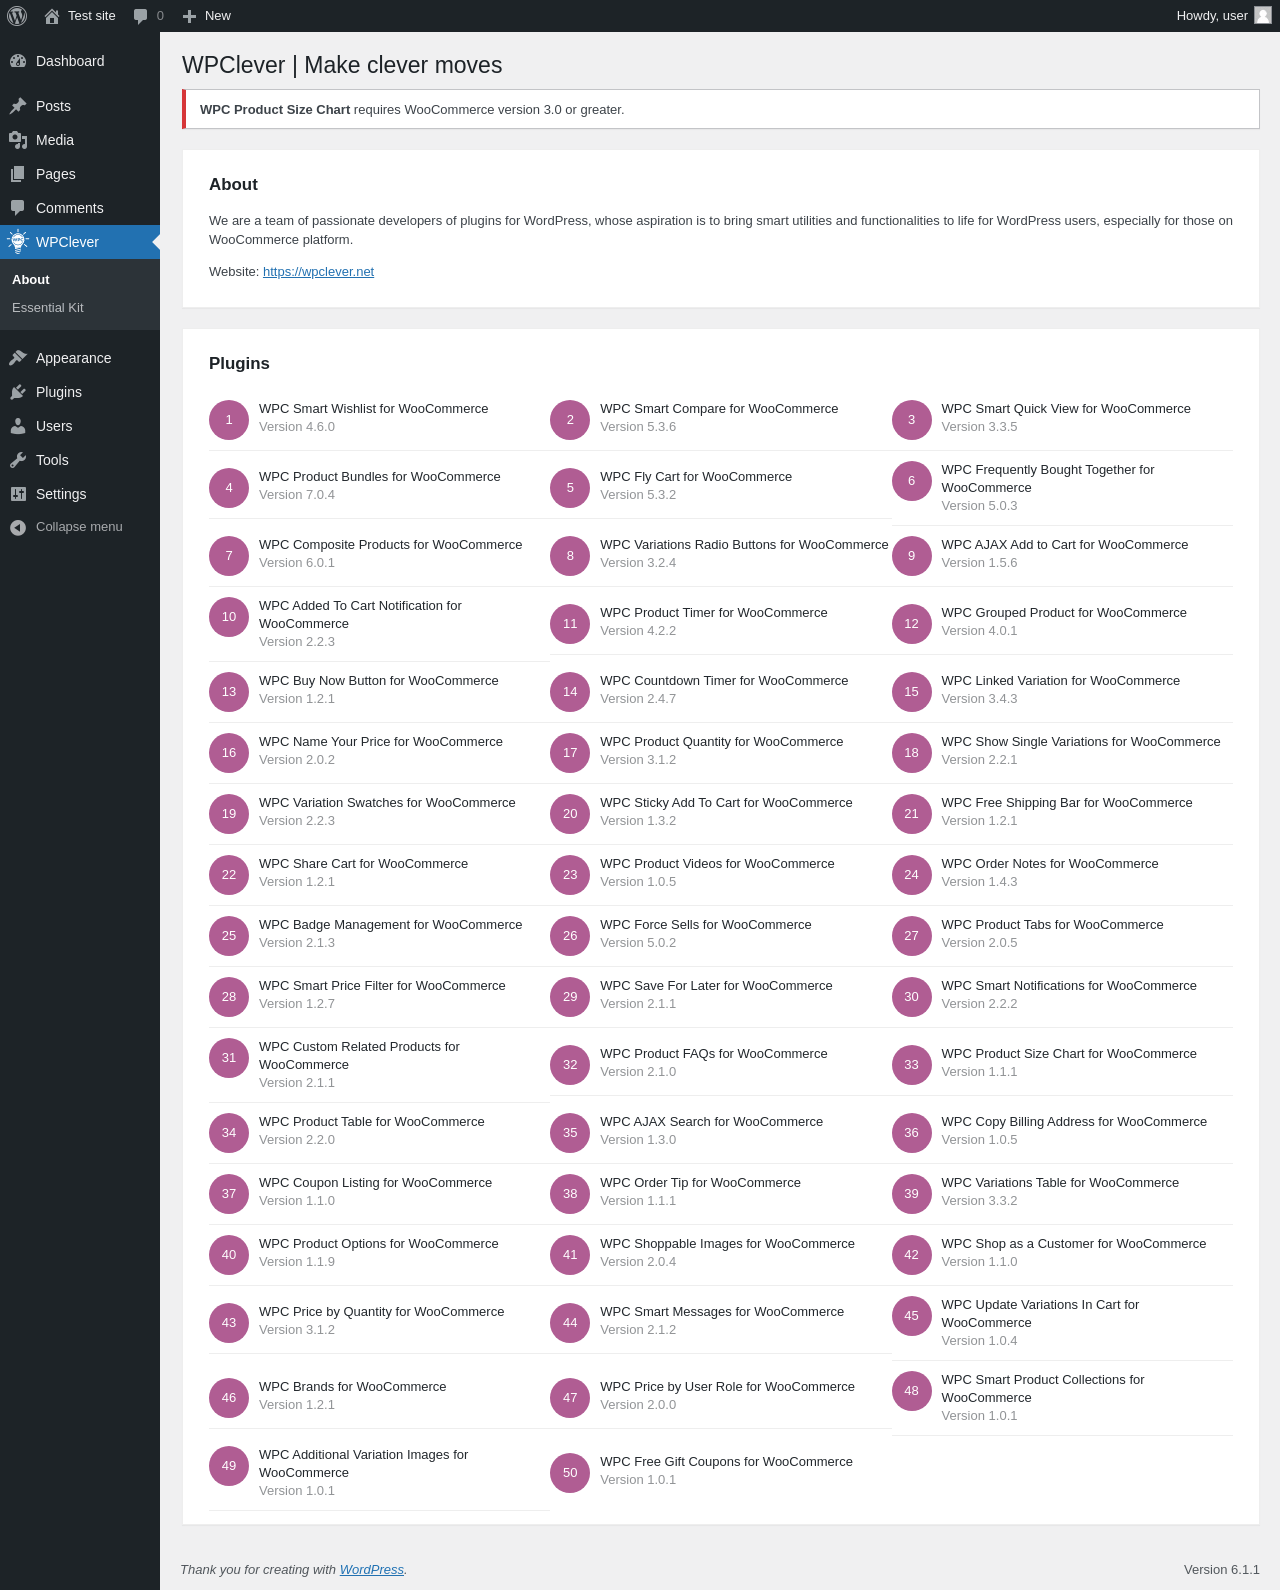This screenshot has width=1280, height=1590.
Task: Open the Test site home icon
Action: [52, 16]
